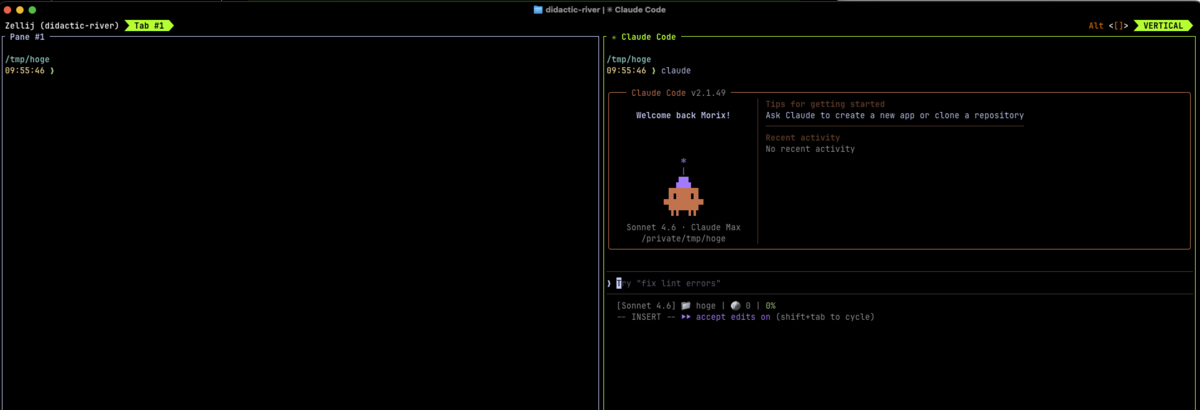Focus the Claude Code pane title
This screenshot has height=410, width=1200.
click(643, 37)
